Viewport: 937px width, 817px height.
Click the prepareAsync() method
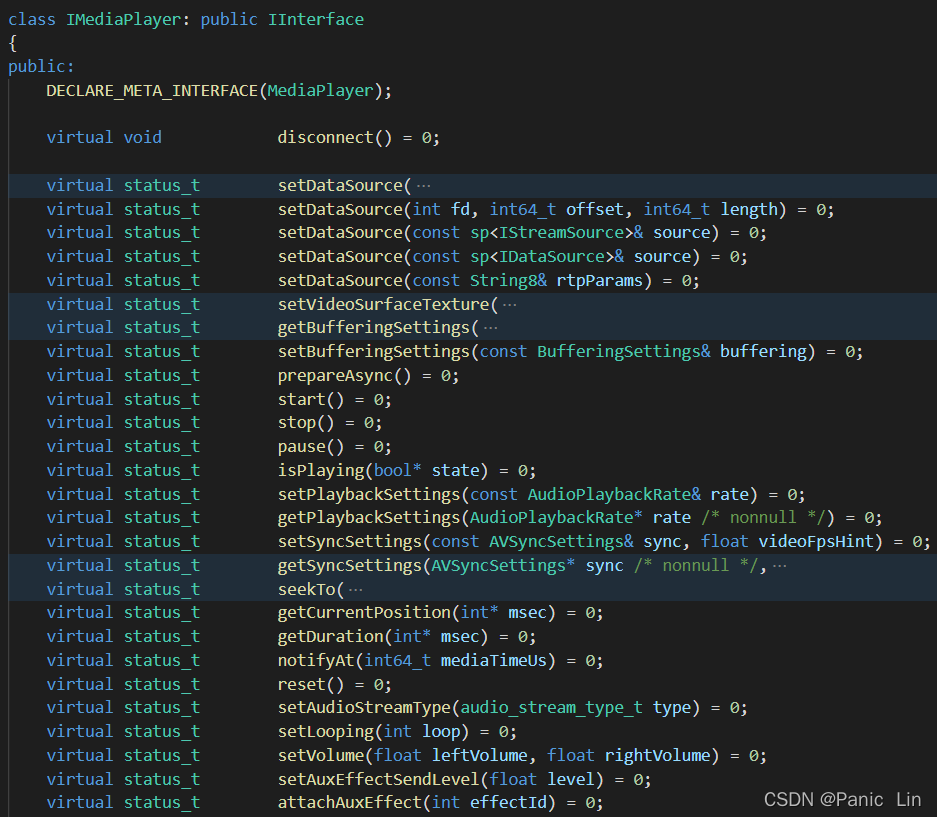coord(344,376)
